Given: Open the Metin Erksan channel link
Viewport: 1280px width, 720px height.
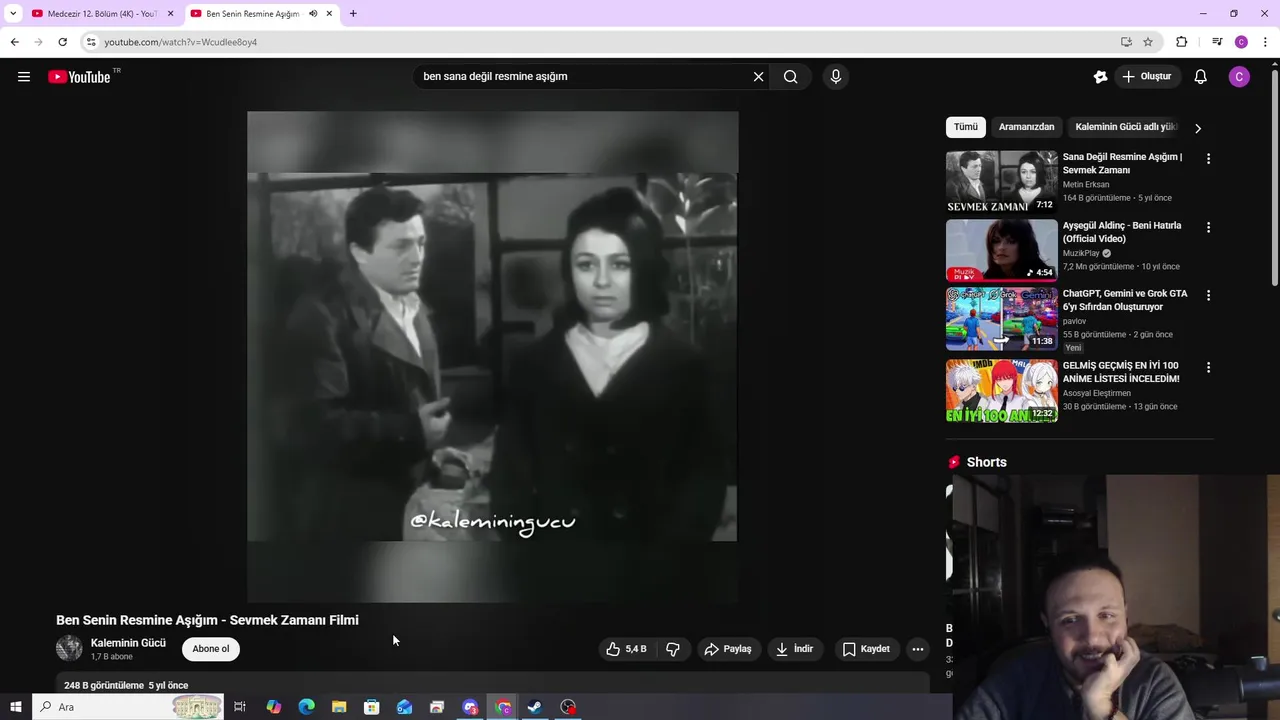Looking at the screenshot, I should click(1086, 185).
